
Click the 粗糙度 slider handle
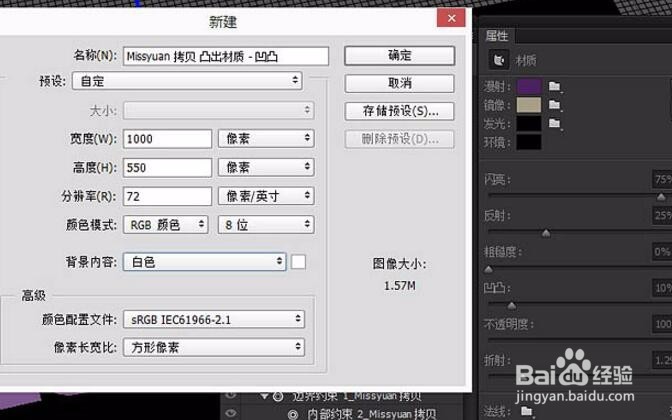(488, 270)
